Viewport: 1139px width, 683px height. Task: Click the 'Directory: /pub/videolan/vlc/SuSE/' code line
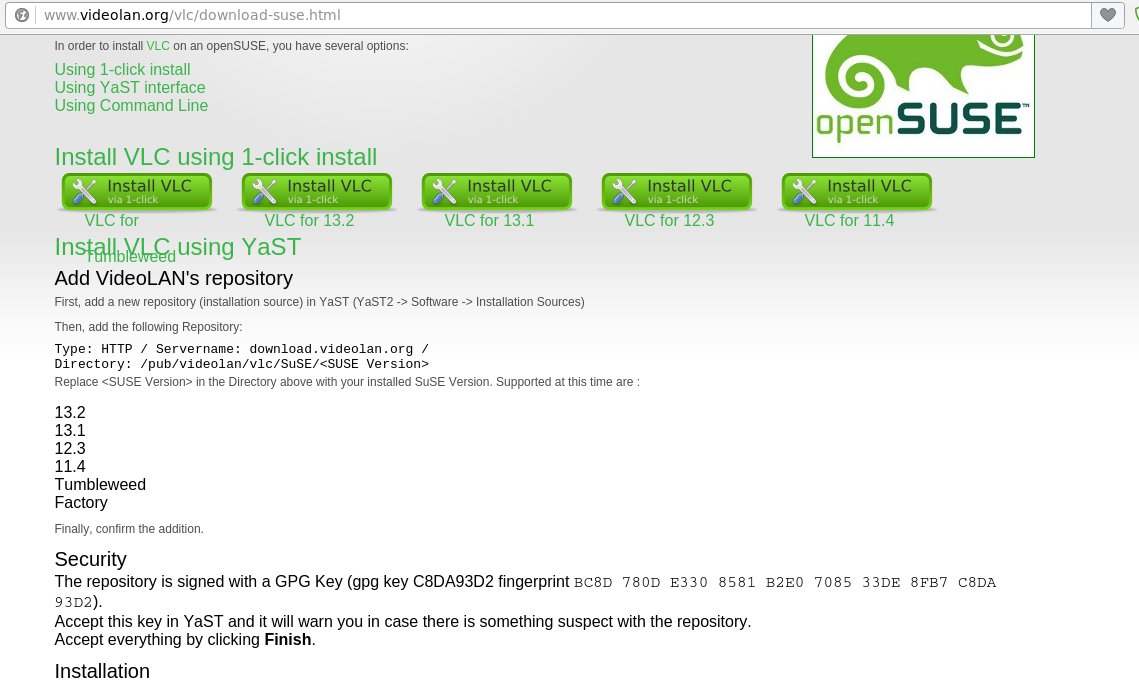(242, 364)
